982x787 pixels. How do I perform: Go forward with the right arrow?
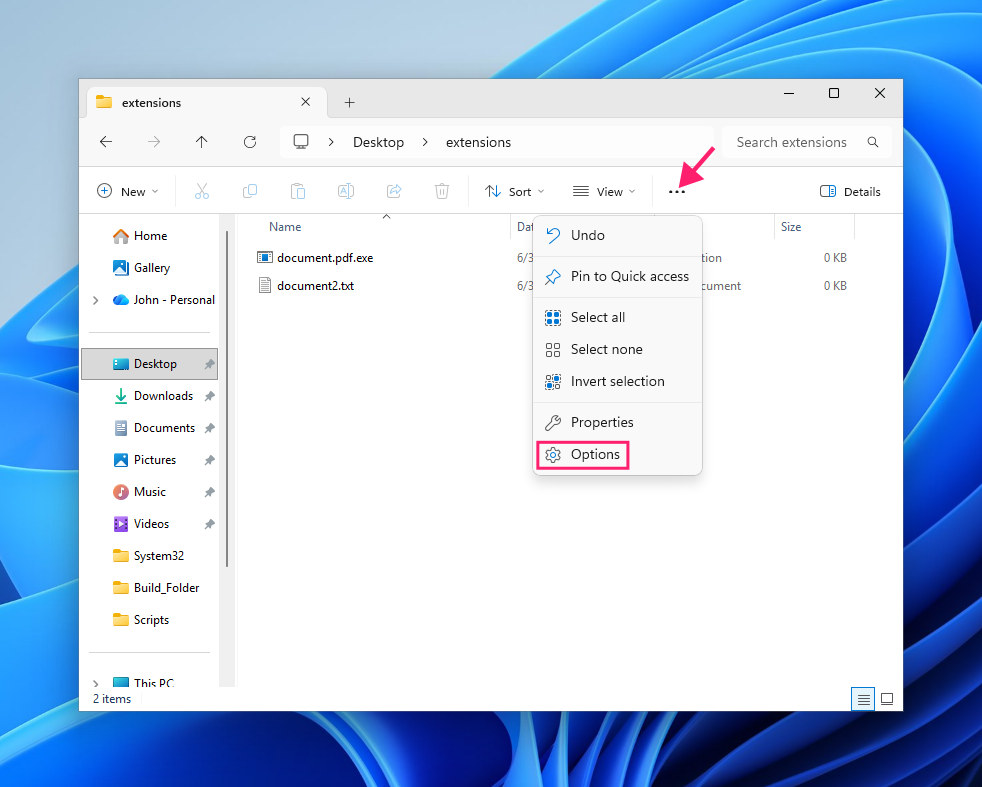click(154, 142)
